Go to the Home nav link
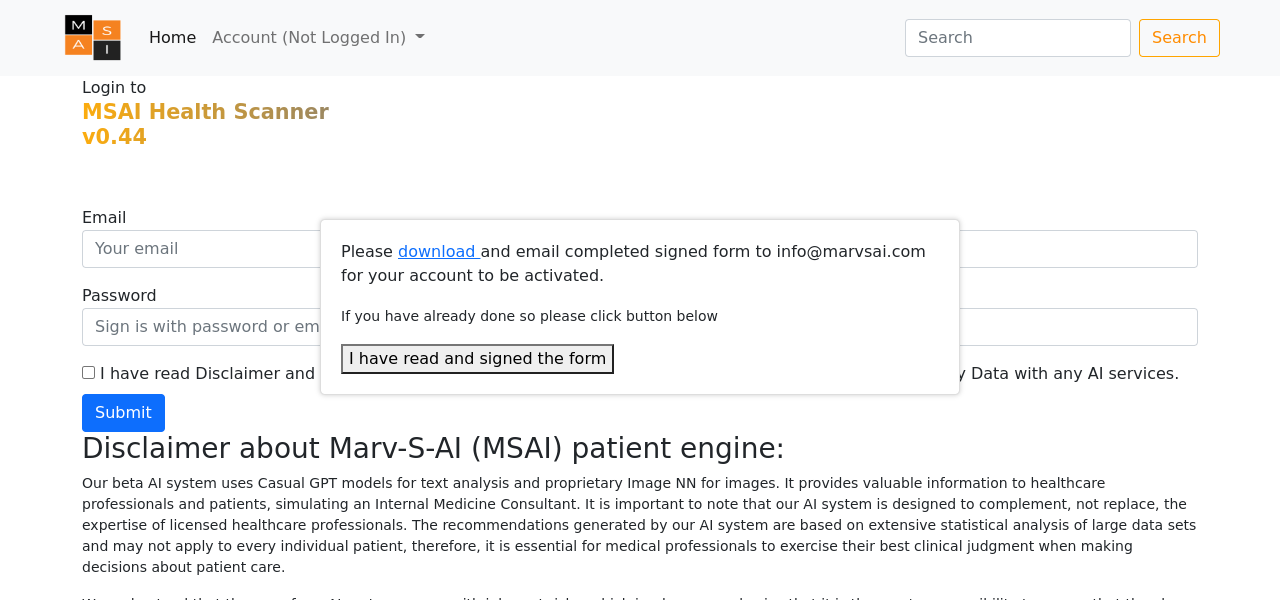 point(172,38)
